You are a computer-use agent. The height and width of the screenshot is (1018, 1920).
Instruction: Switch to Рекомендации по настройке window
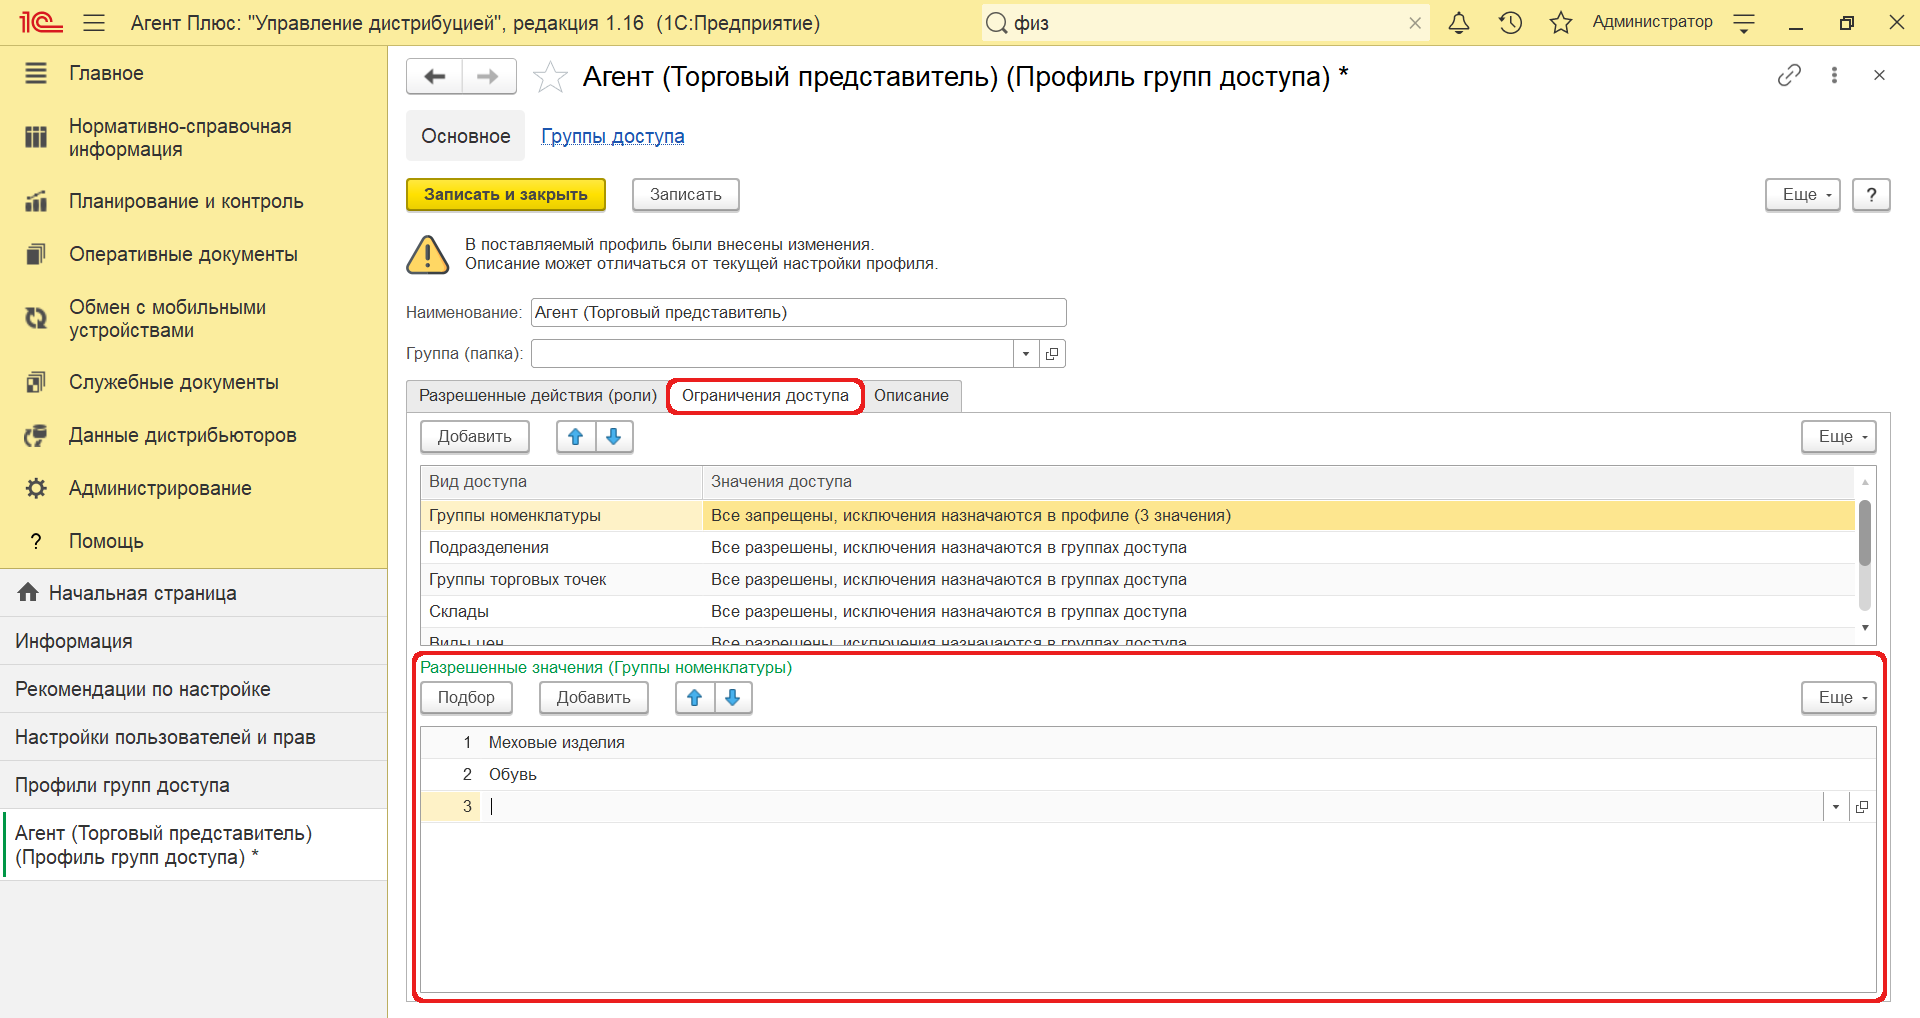coord(193,689)
